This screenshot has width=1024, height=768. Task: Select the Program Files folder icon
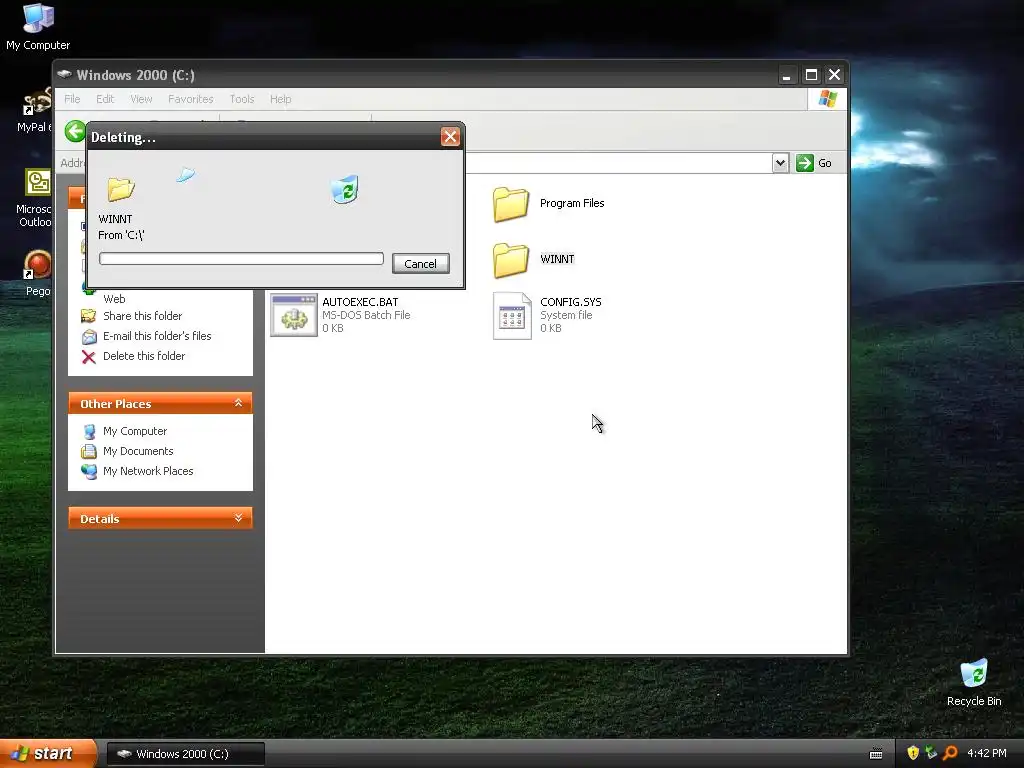[511, 204]
